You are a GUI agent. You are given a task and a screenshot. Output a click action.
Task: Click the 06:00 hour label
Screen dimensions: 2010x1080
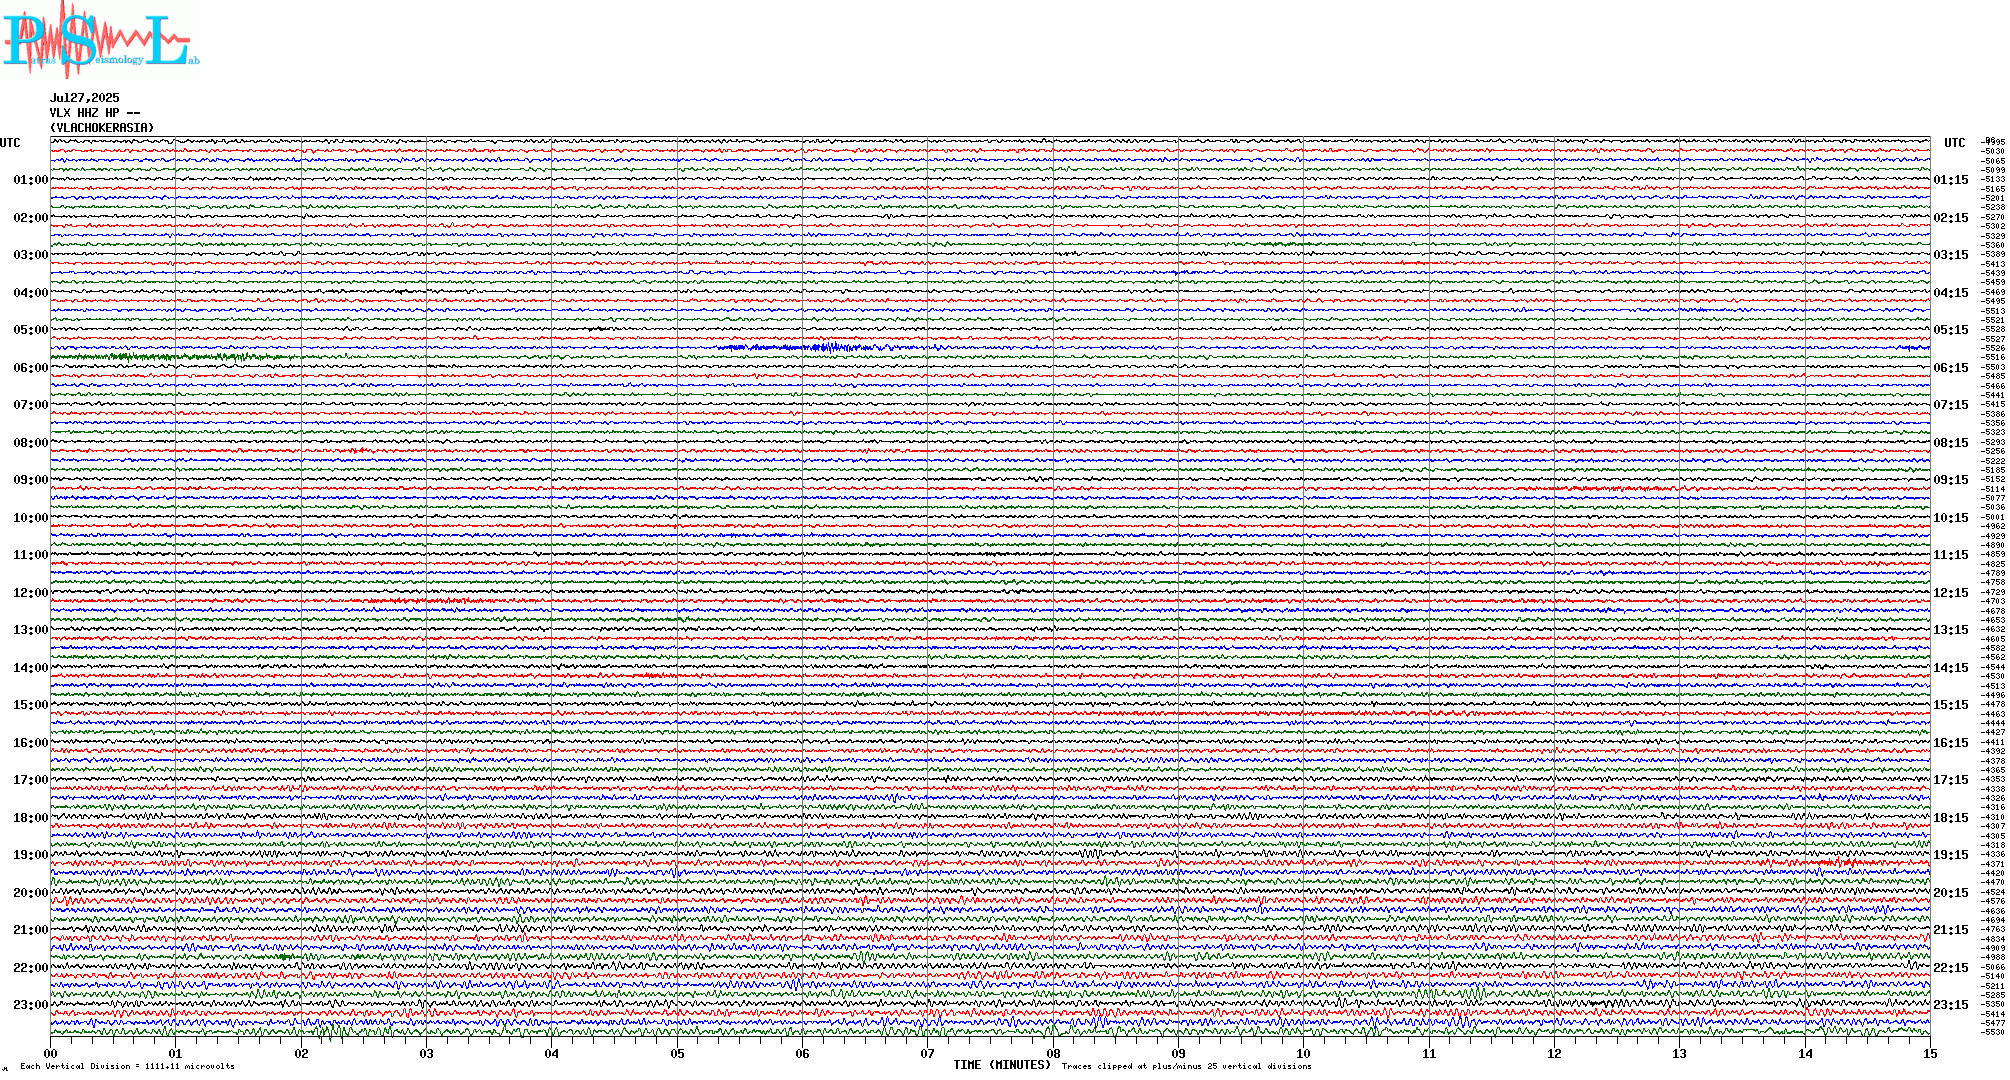pos(30,368)
